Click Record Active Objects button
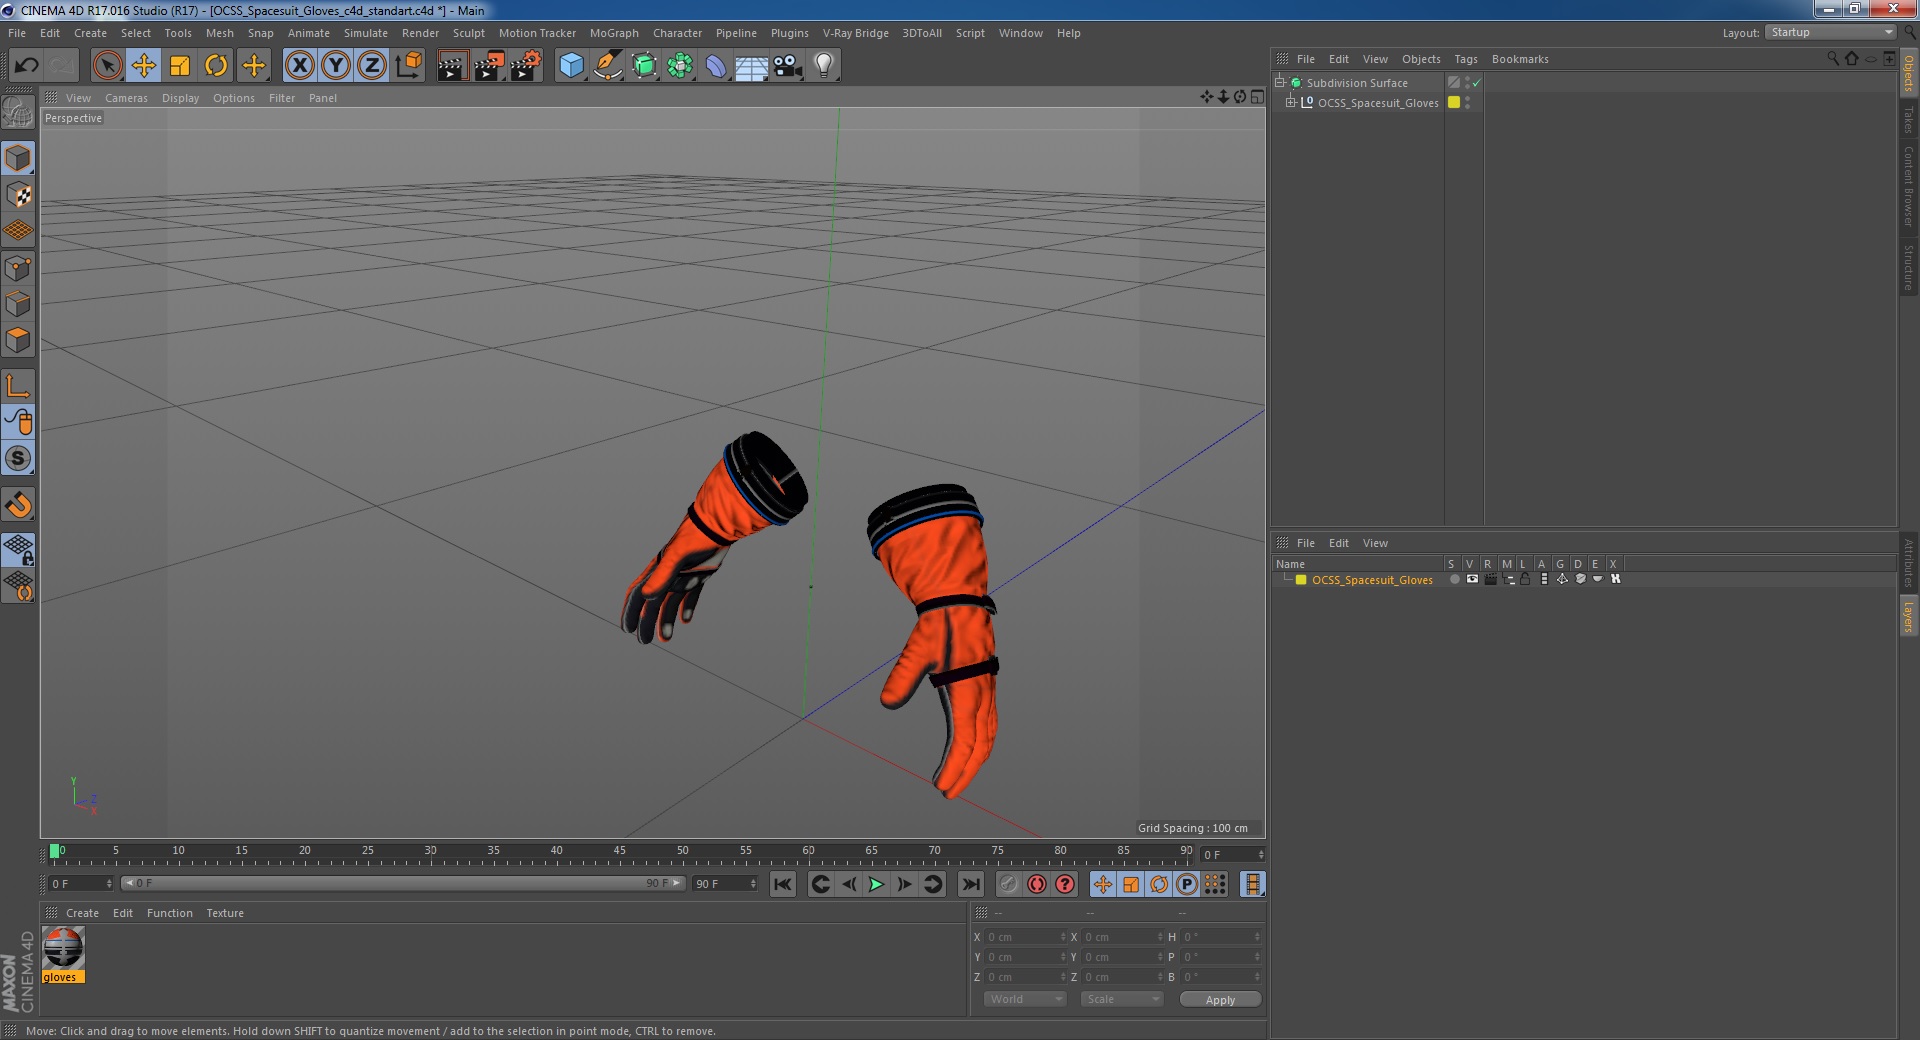This screenshot has width=1920, height=1040. pyautogui.click(x=1008, y=884)
